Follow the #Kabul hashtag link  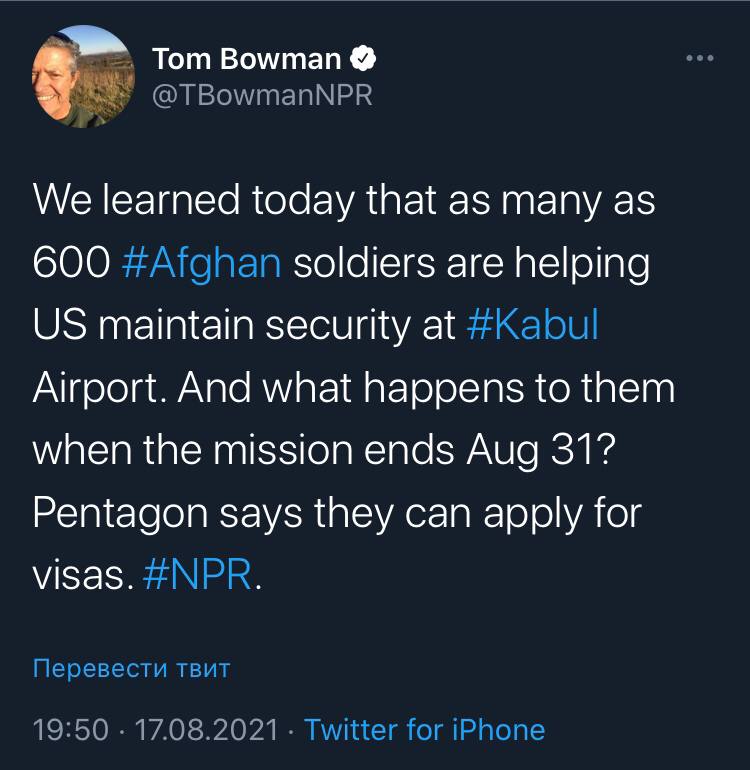[532, 326]
